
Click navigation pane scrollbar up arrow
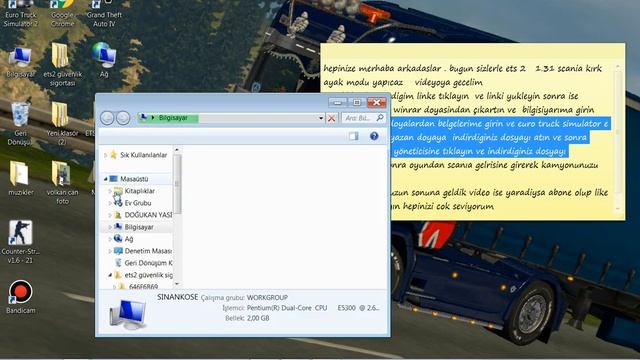point(177,150)
